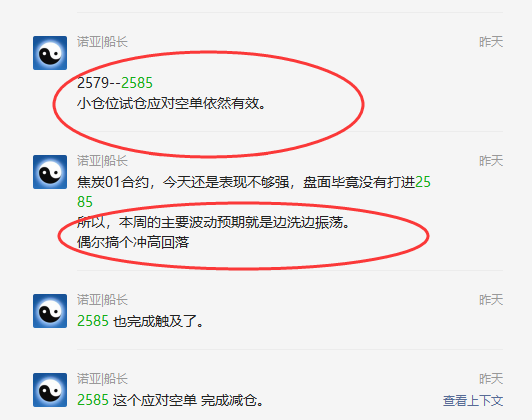Click the 昨天 timestamp of first message
The height and width of the screenshot is (420, 532).
tap(491, 42)
